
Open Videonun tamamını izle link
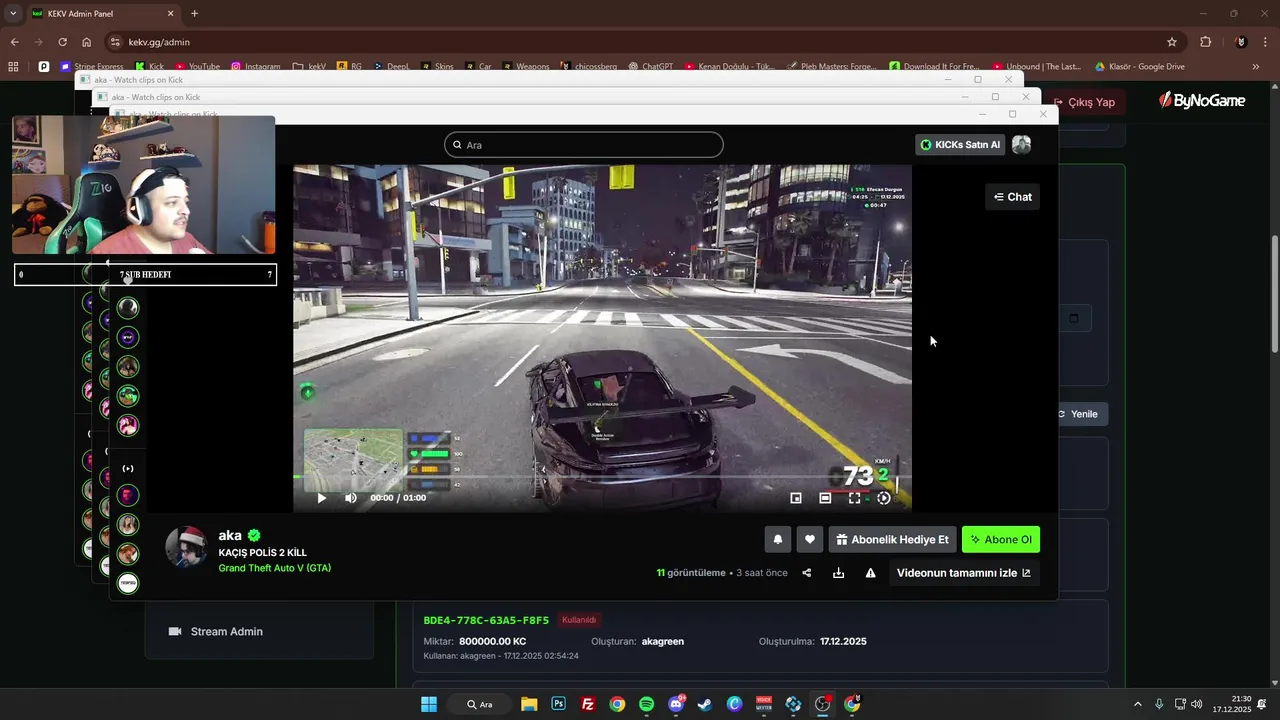964,573
